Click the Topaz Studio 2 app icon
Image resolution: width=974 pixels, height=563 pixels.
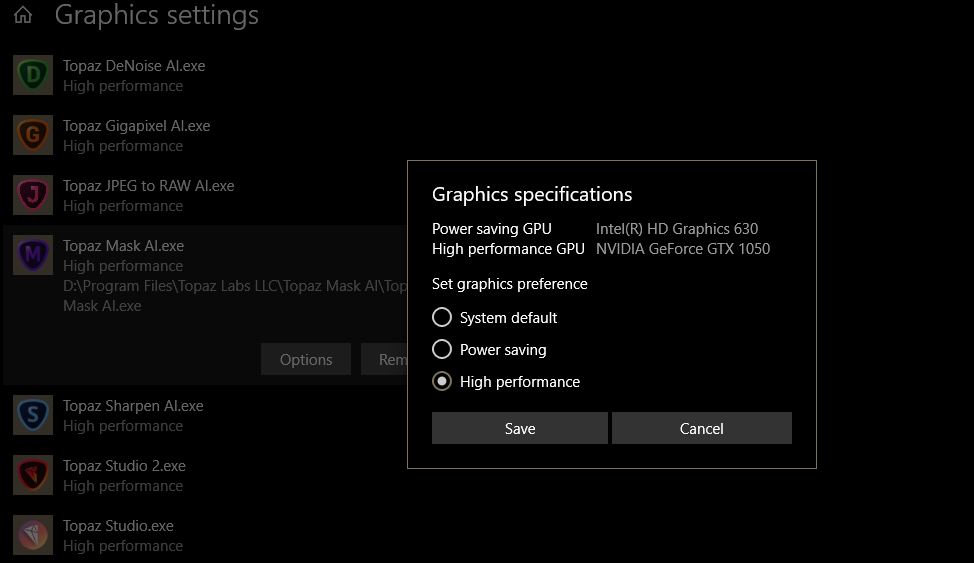pyautogui.click(x=33, y=475)
